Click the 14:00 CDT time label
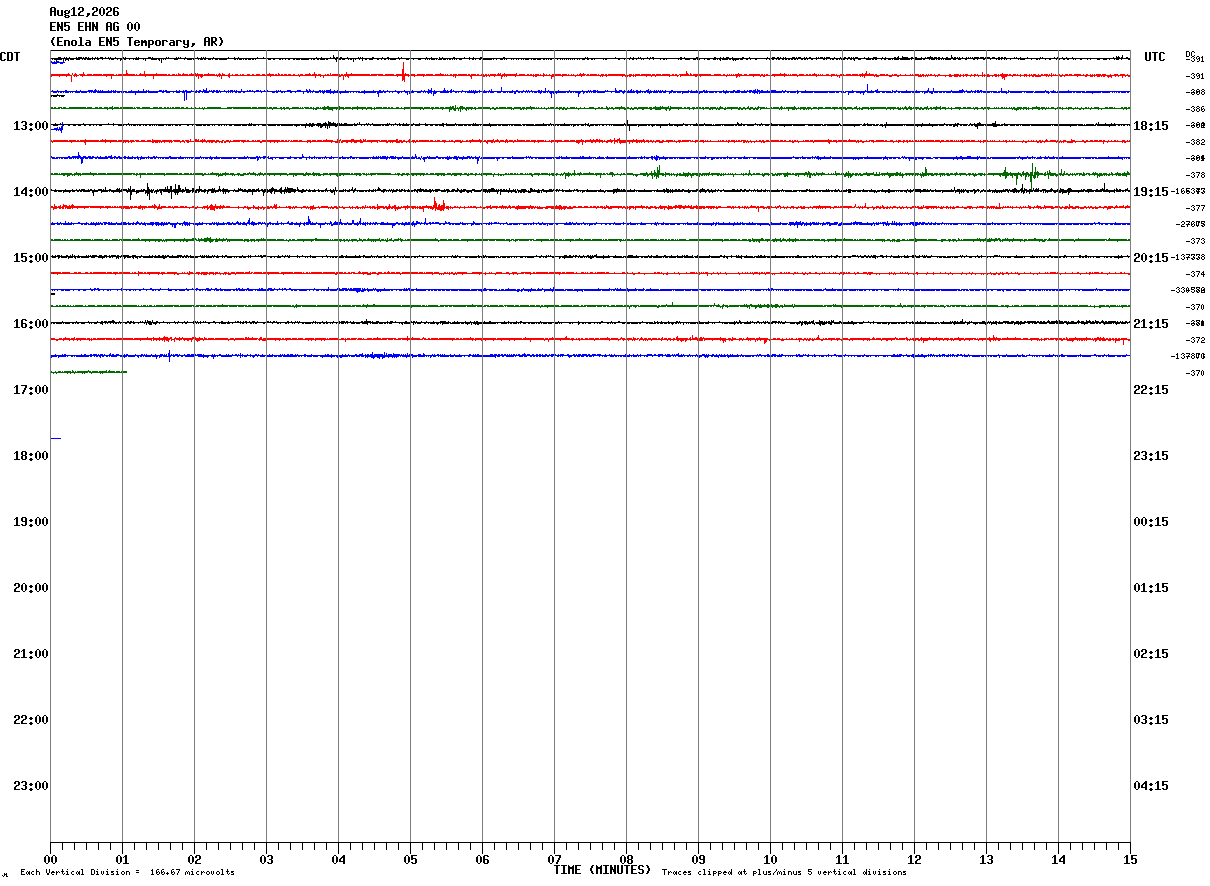The height and width of the screenshot is (886, 1210). pyautogui.click(x=31, y=192)
